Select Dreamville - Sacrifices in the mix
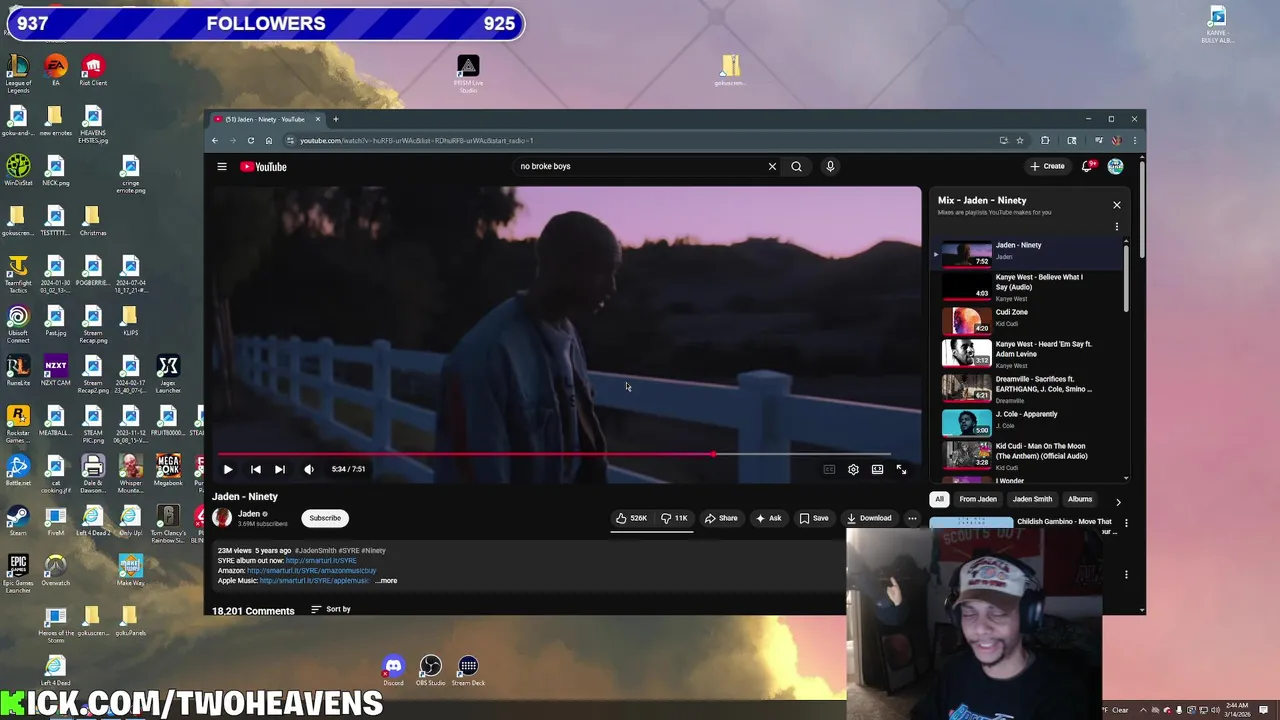1280x720 pixels. tap(1030, 388)
